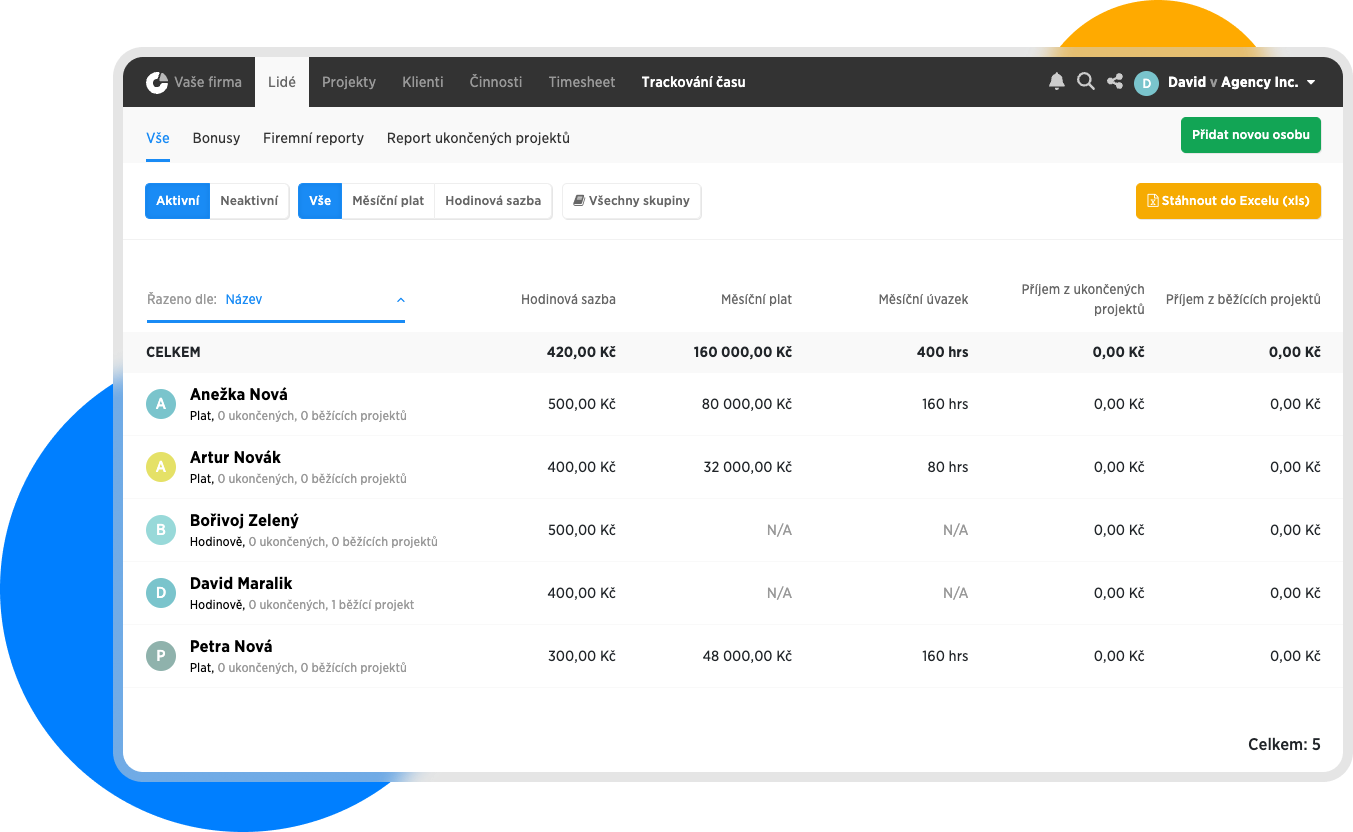Open the Všechny skupiny group filter
This screenshot has height=832, width=1353.
click(x=632, y=201)
